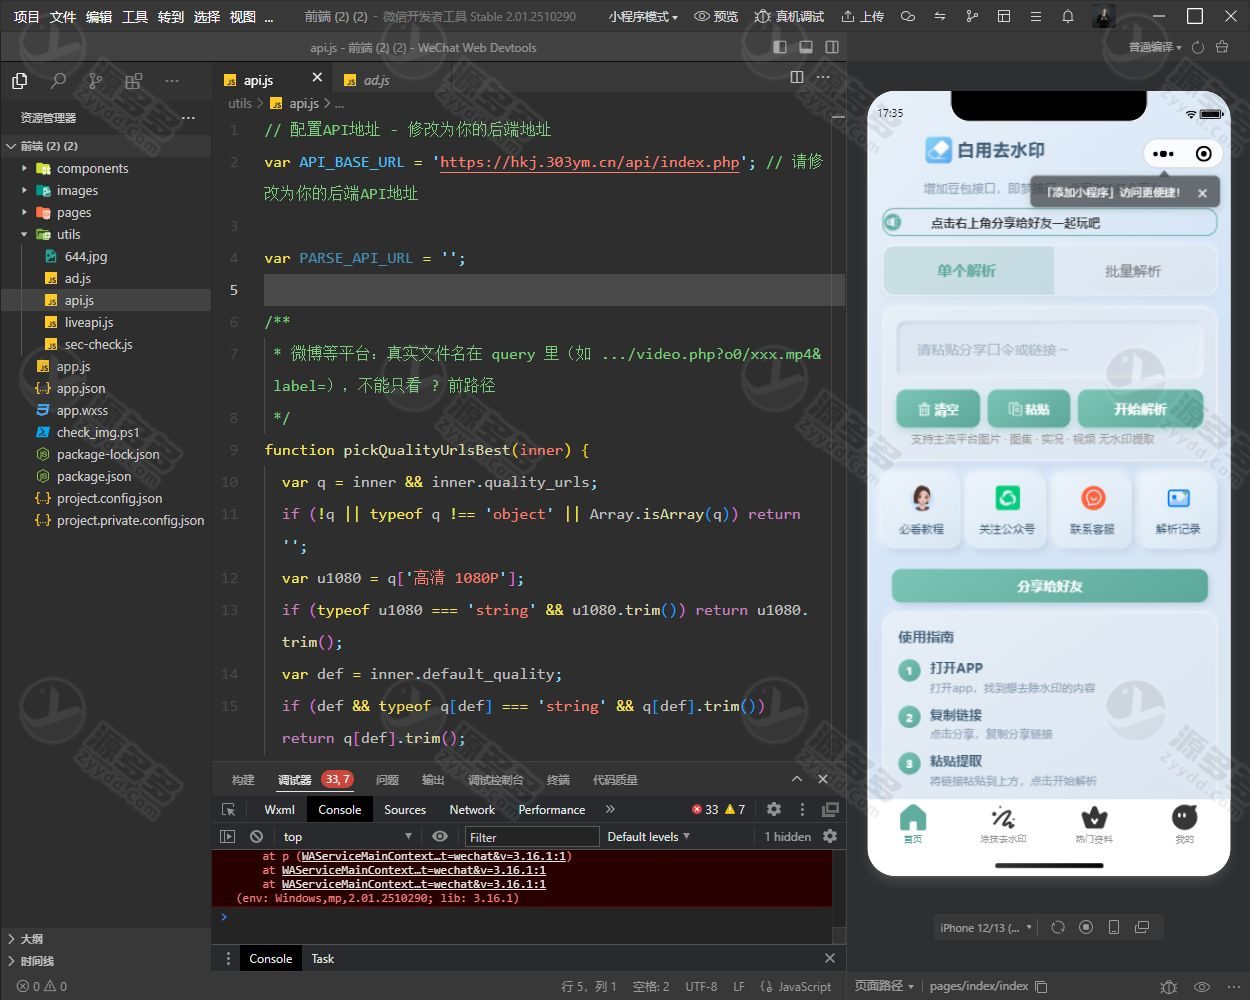
Task: Switch to the Sources tab in debugger
Action: (x=405, y=810)
